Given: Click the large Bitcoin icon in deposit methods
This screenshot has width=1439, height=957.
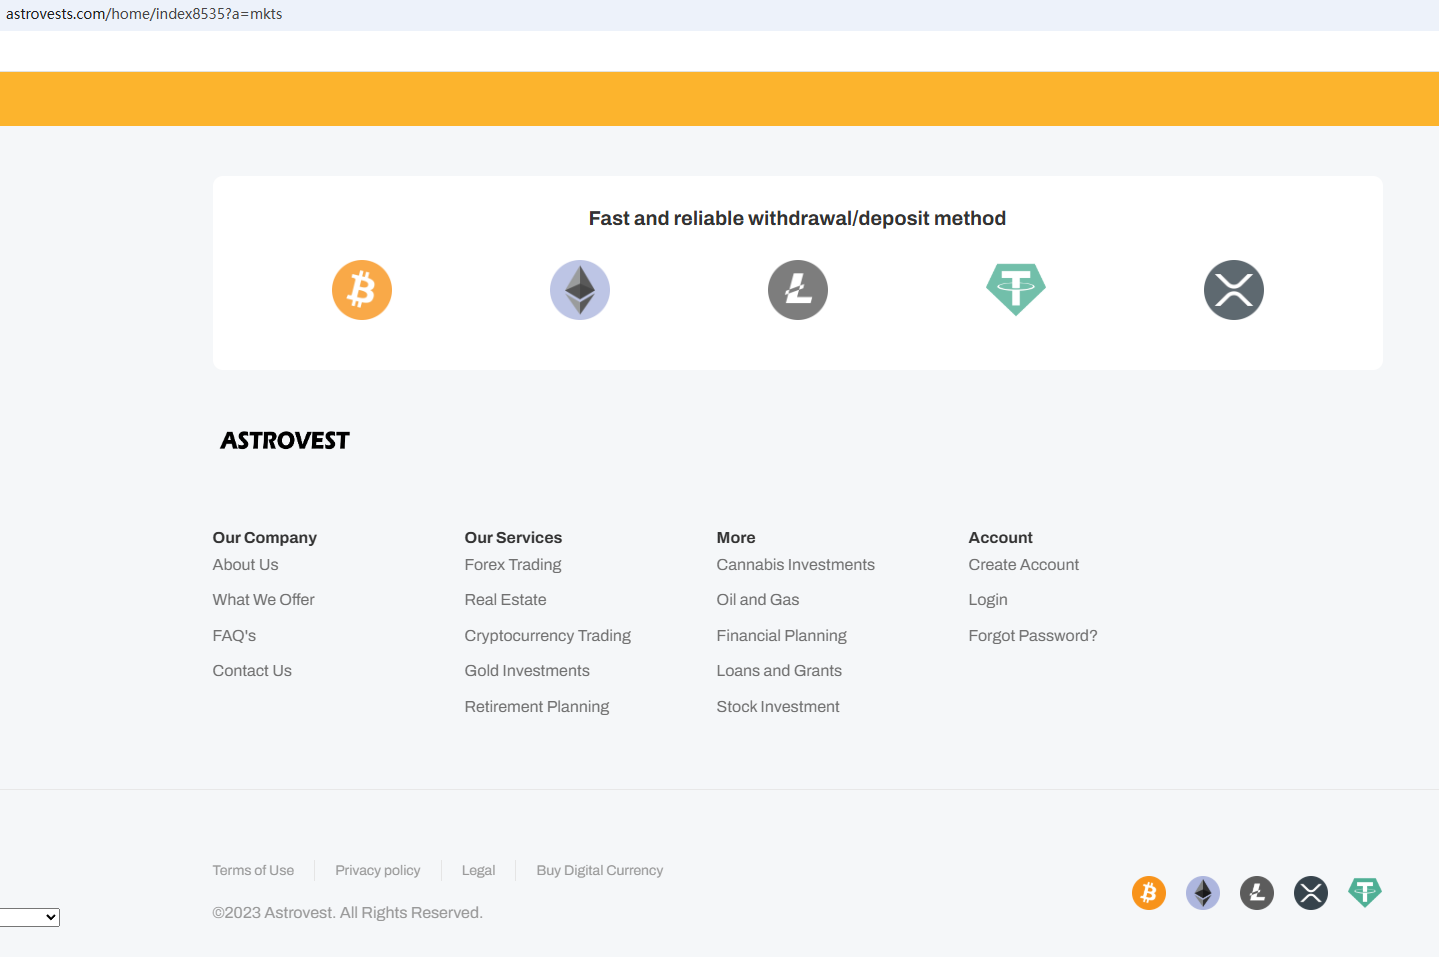Looking at the screenshot, I should pyautogui.click(x=362, y=290).
